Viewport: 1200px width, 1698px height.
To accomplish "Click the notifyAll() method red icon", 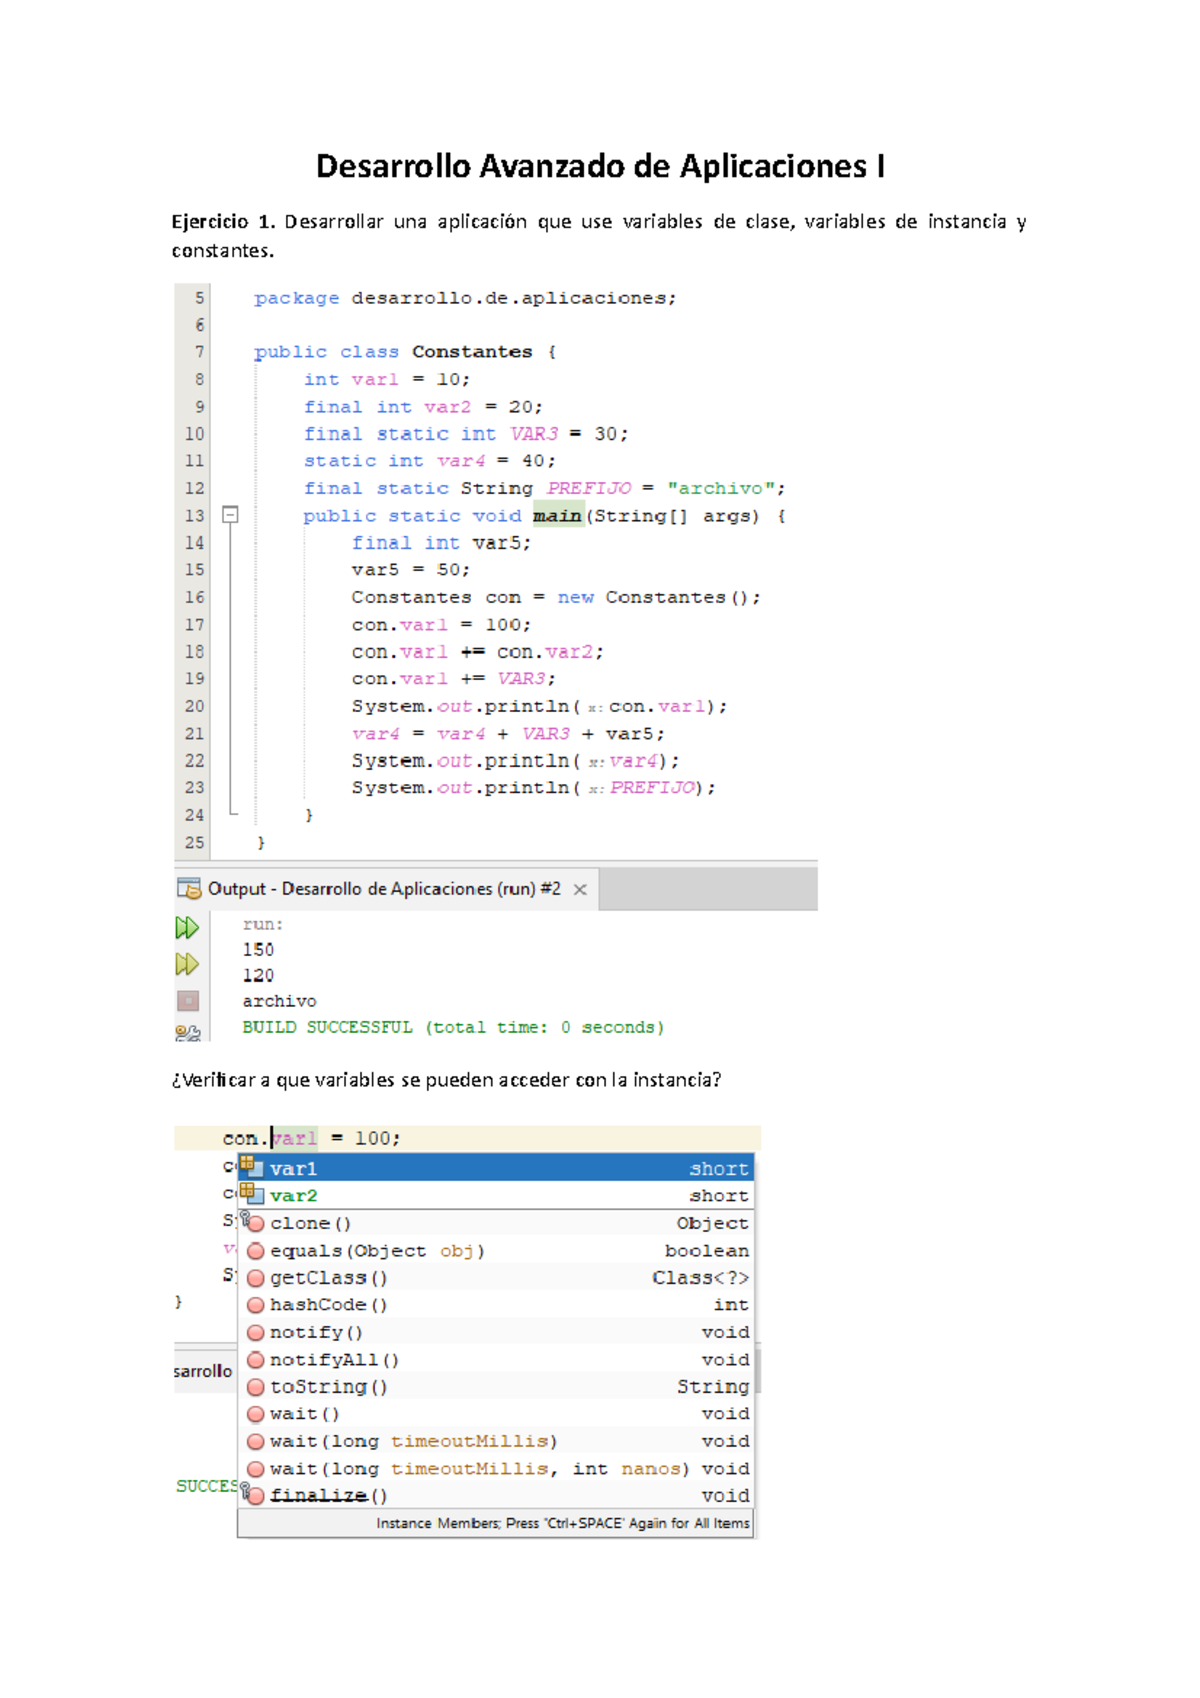I will tap(256, 1359).
